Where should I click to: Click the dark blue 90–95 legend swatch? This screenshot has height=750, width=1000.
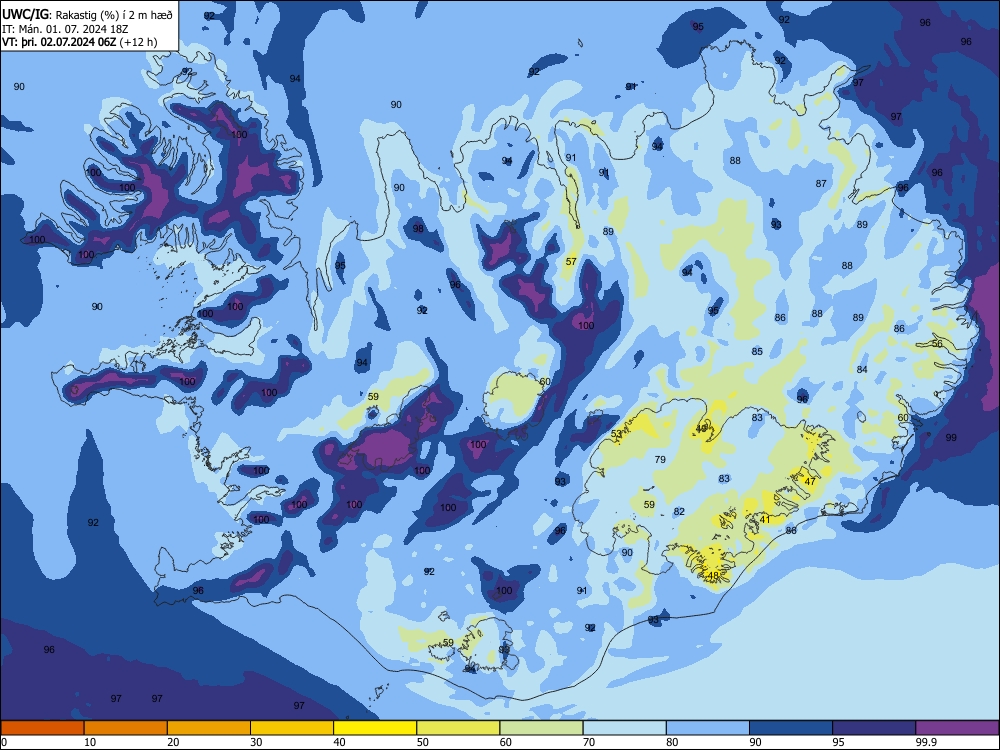click(791, 728)
